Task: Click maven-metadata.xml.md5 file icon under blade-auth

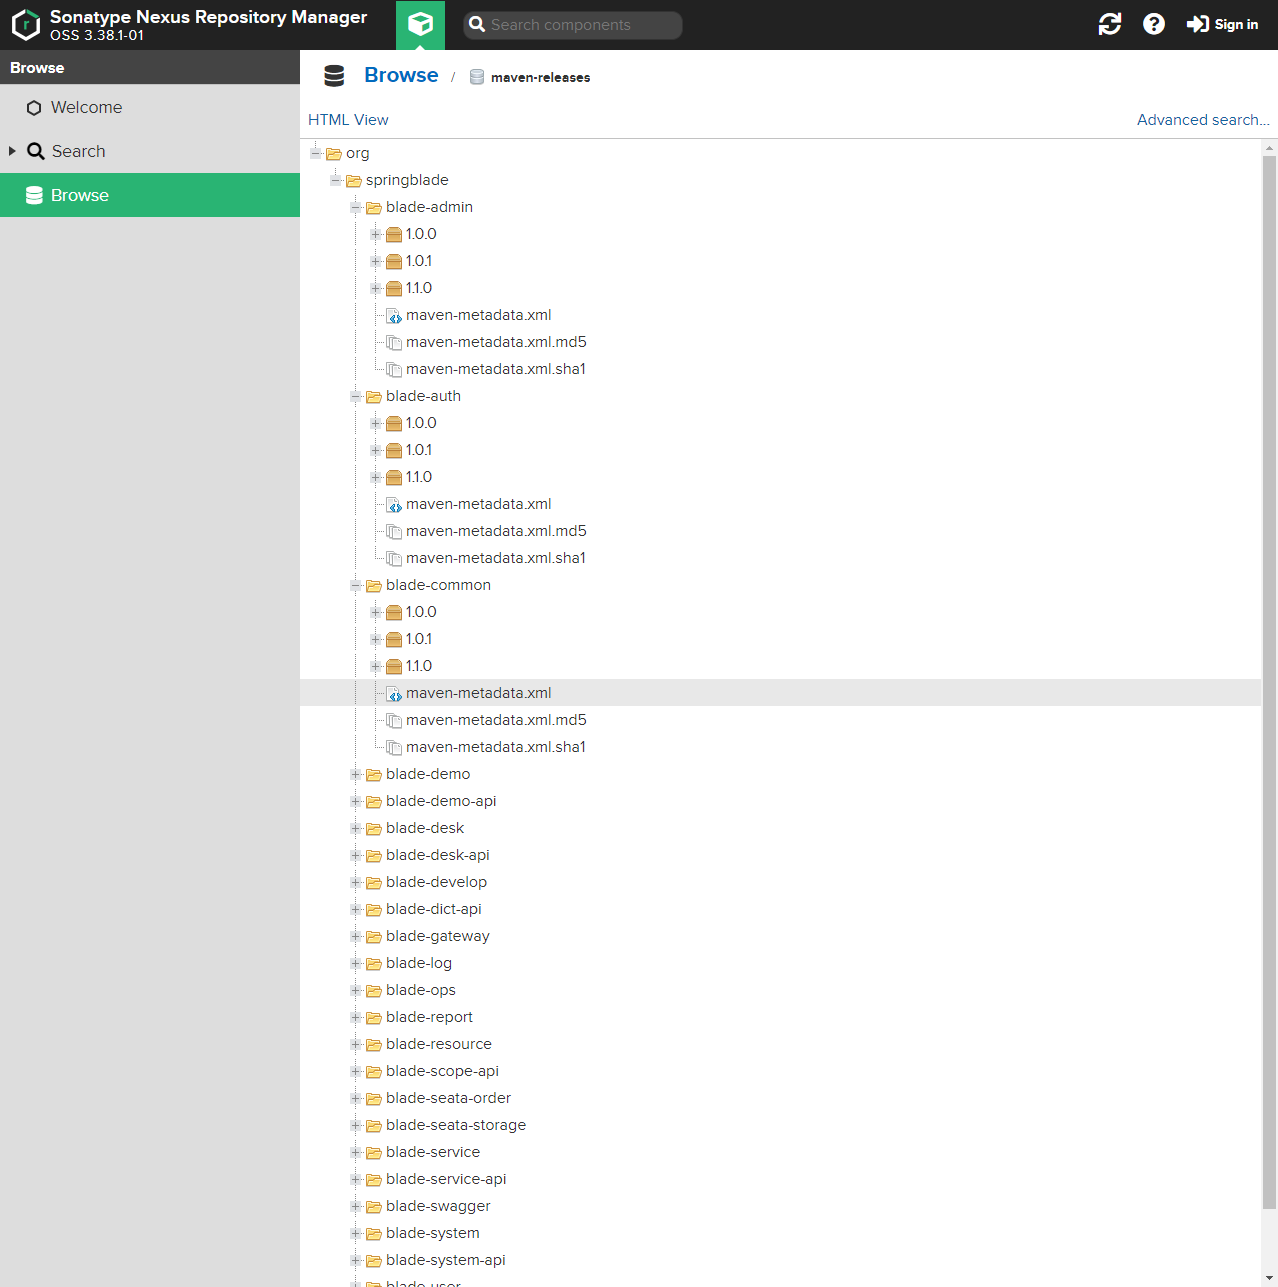Action: (x=394, y=531)
